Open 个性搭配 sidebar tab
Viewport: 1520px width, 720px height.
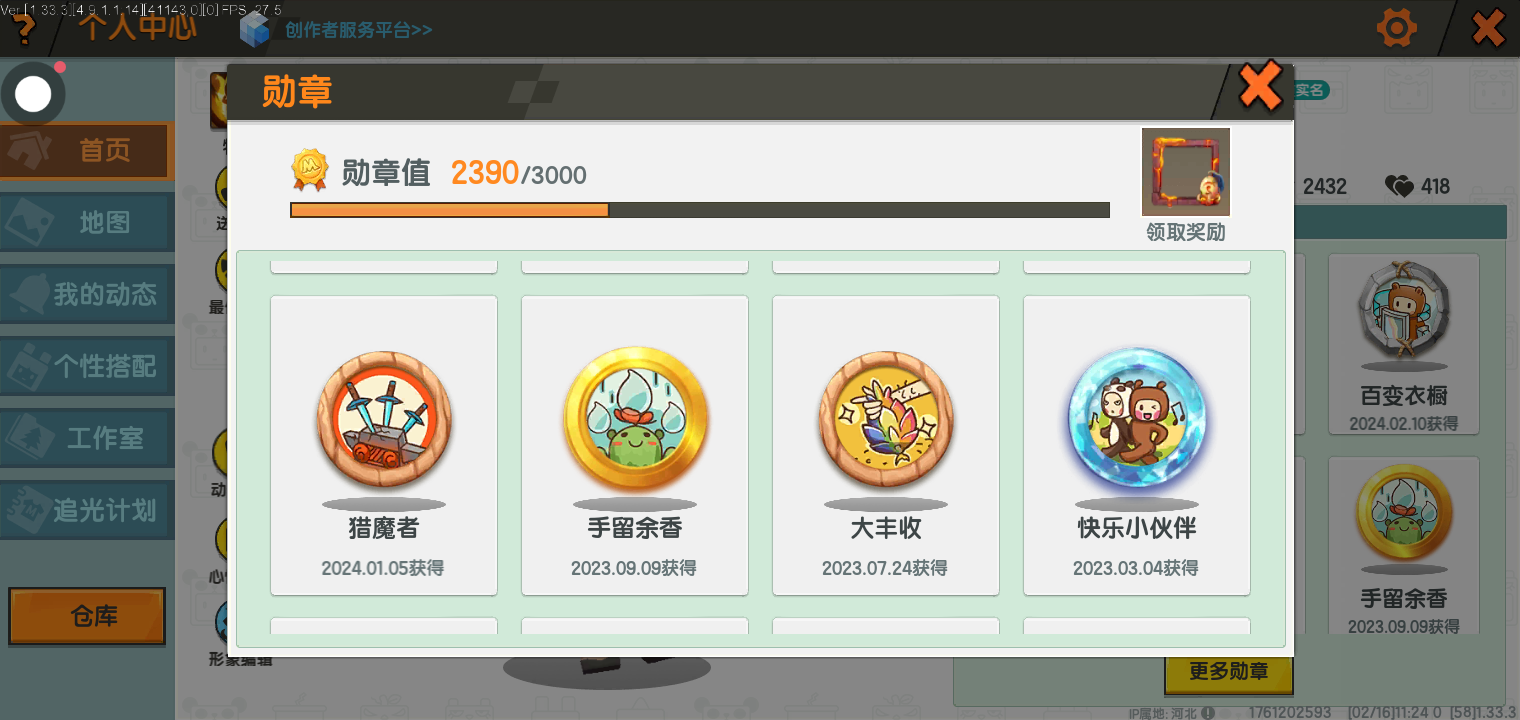[87, 366]
